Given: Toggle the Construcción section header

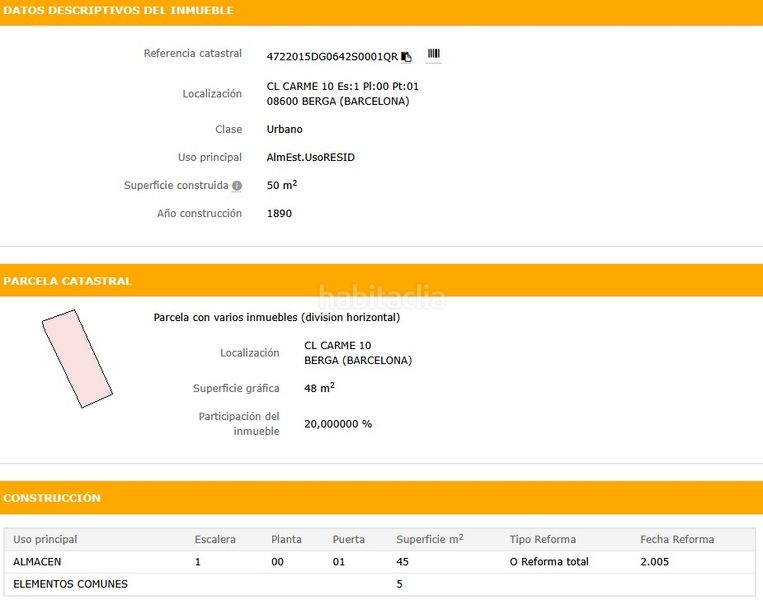Looking at the screenshot, I should pos(52,497).
